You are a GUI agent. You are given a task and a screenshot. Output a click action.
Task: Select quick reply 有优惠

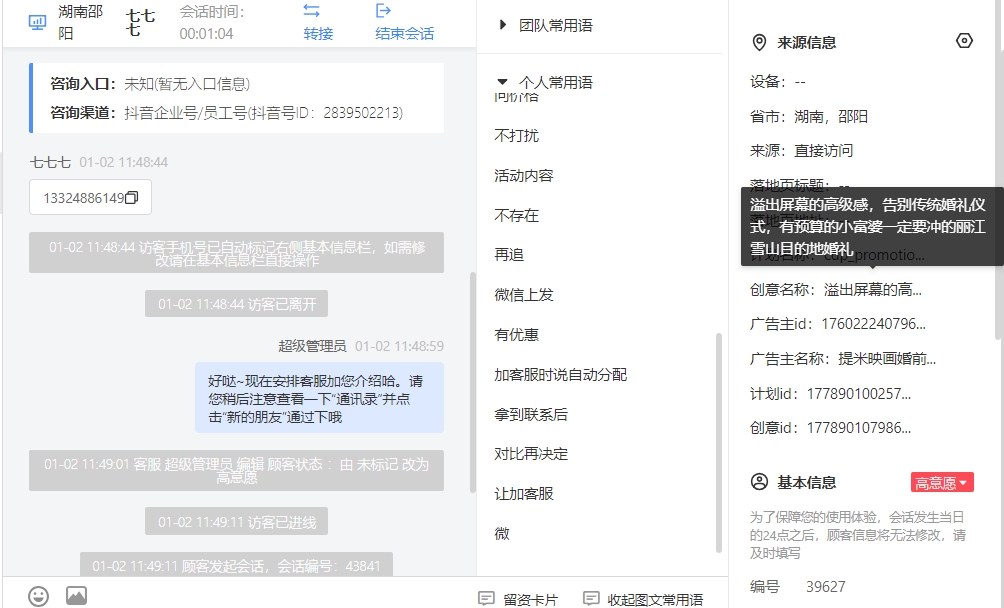point(517,335)
